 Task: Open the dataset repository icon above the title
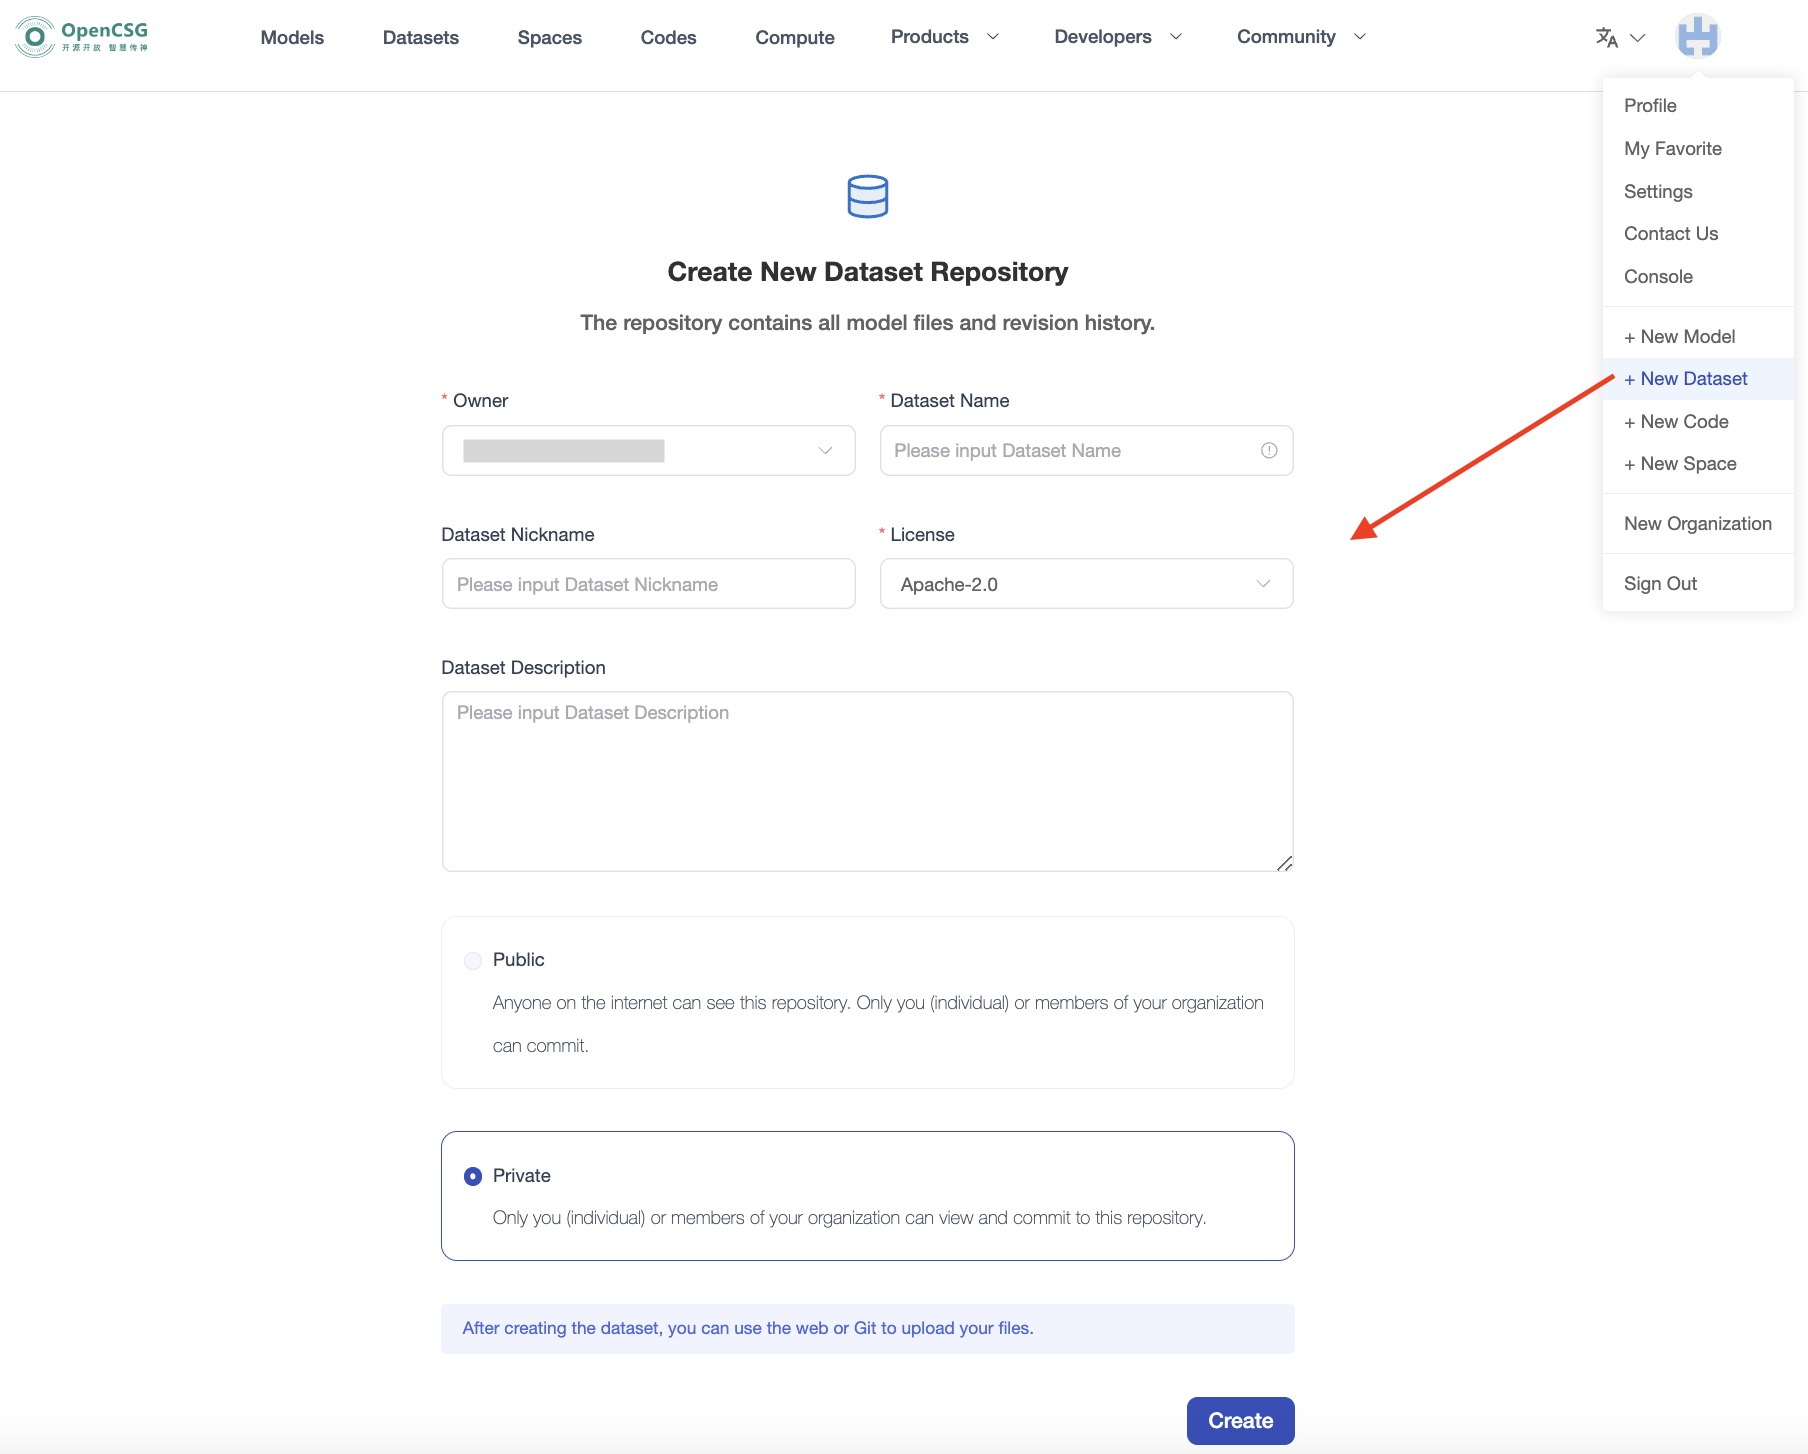click(x=867, y=195)
